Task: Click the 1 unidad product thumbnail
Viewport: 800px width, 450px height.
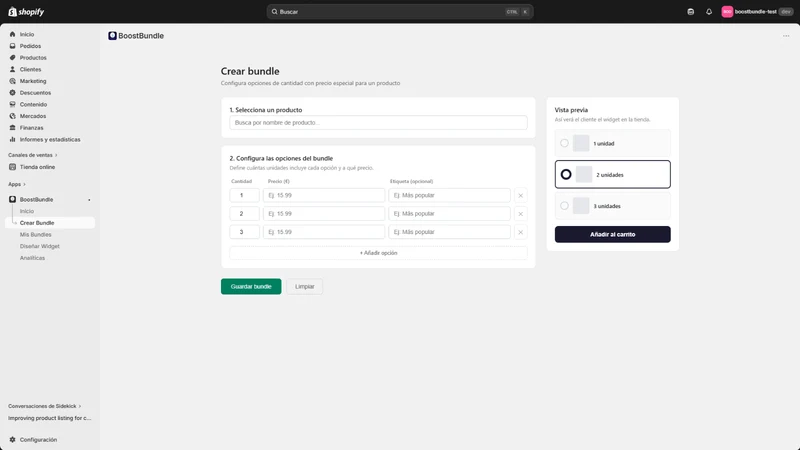Action: [581, 143]
